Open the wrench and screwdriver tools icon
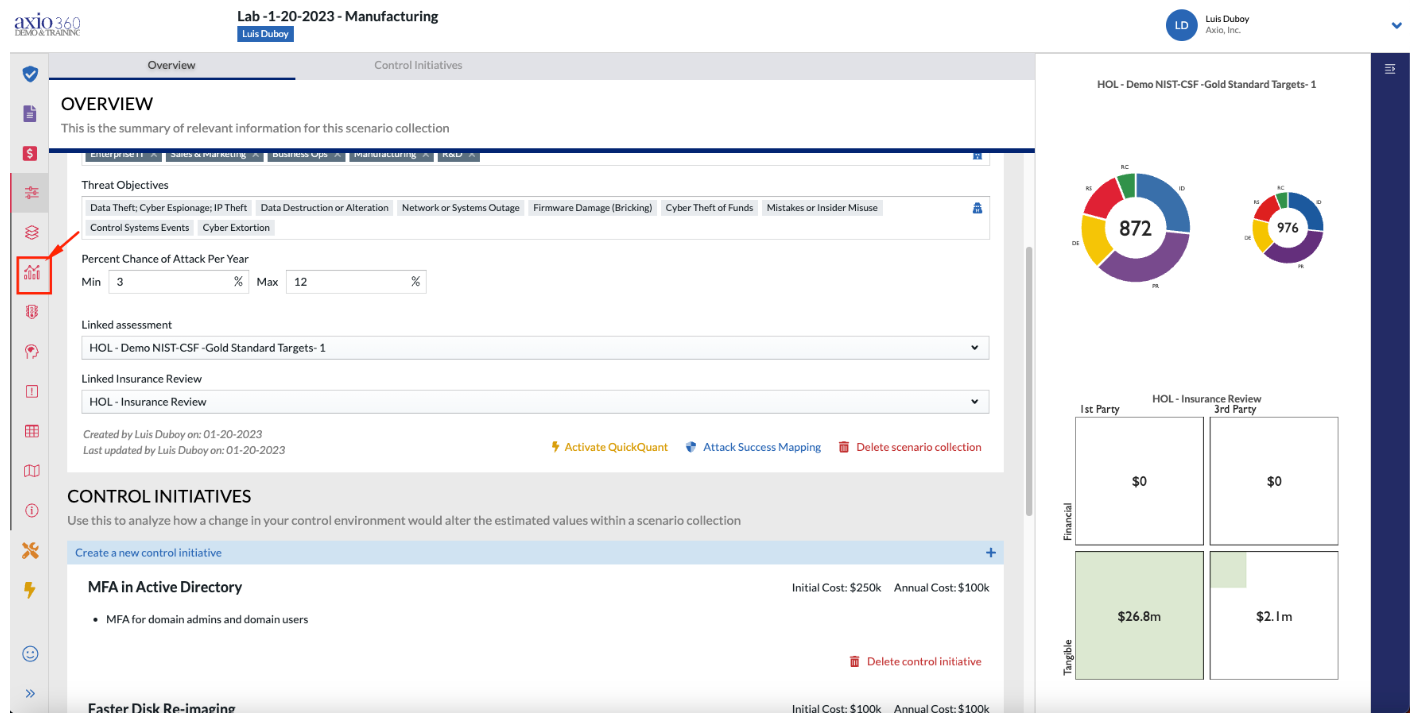The width and height of the screenshot is (1416, 724). click(x=30, y=550)
